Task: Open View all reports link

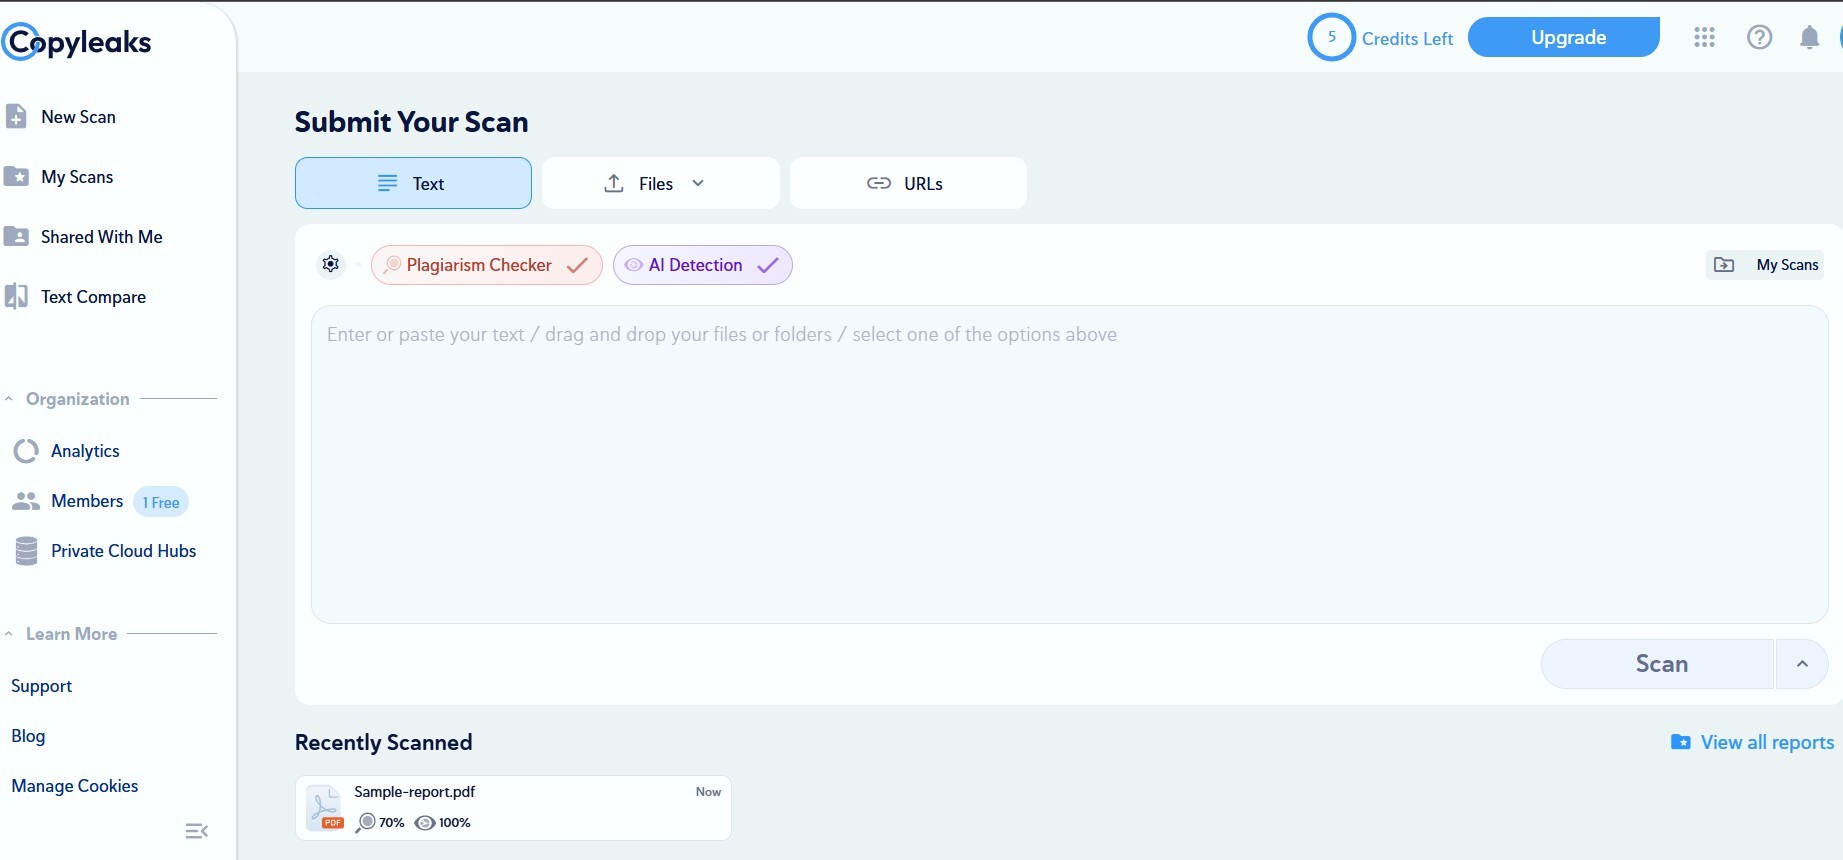Action: click(1752, 742)
